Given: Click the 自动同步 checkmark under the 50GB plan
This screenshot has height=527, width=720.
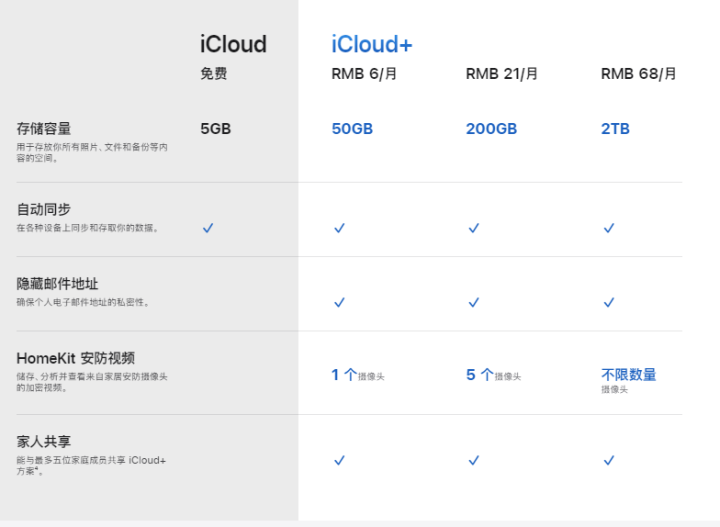Looking at the screenshot, I should [x=339, y=228].
